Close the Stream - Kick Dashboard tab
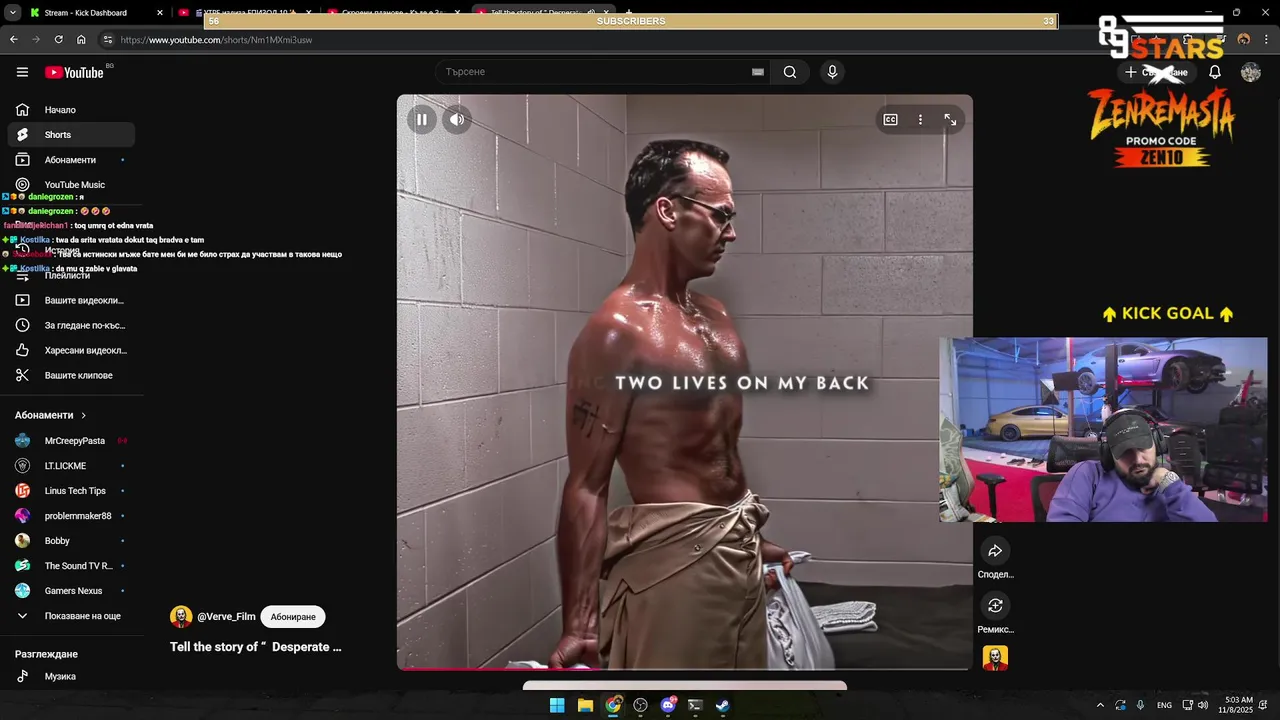 tap(159, 13)
